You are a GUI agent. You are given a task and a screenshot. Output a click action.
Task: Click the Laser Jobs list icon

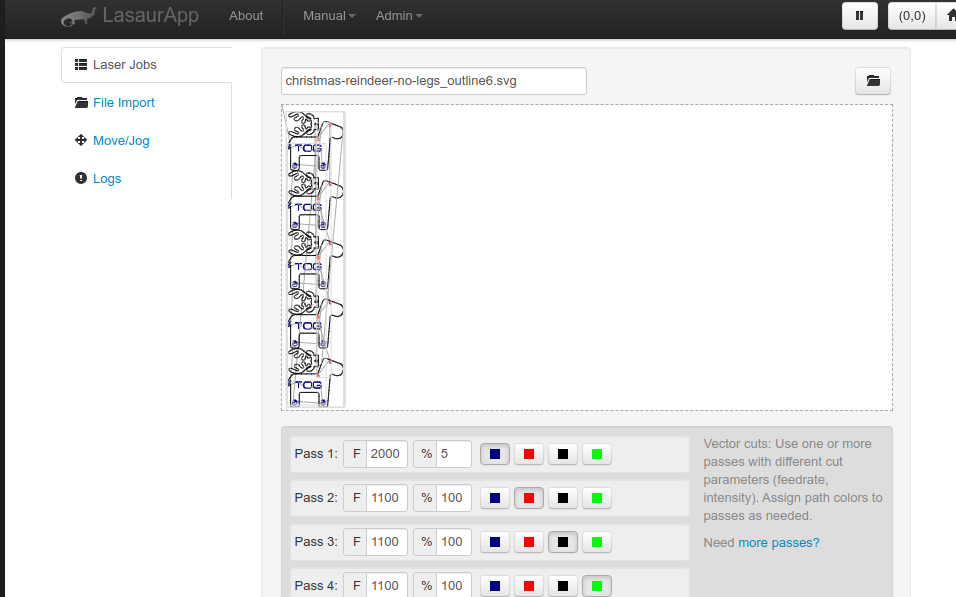[x=81, y=65]
